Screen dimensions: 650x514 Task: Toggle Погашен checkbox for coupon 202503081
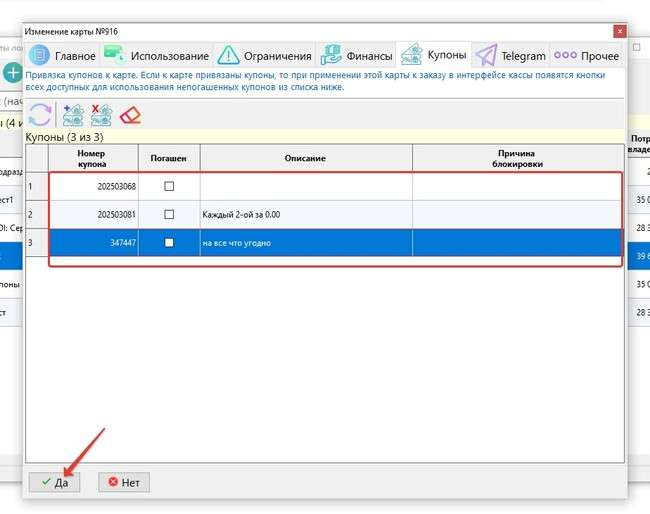pyautogui.click(x=168, y=214)
